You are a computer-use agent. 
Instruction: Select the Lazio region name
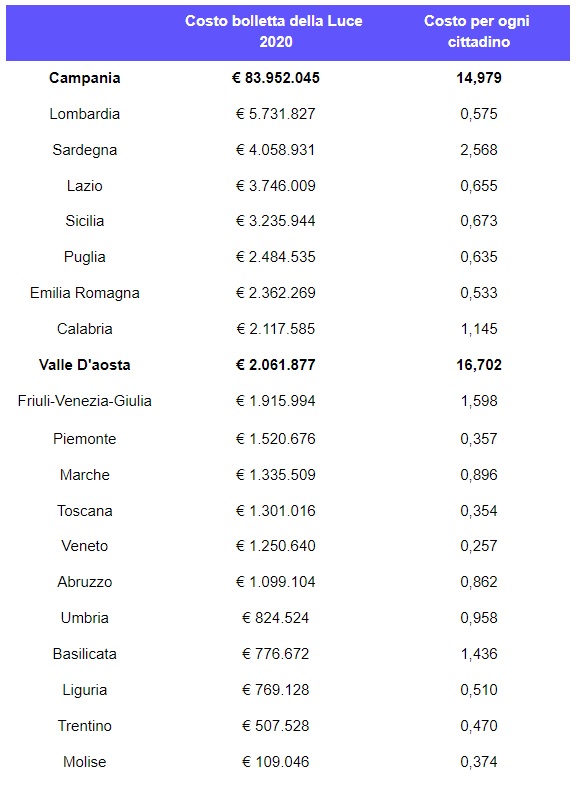(85, 186)
